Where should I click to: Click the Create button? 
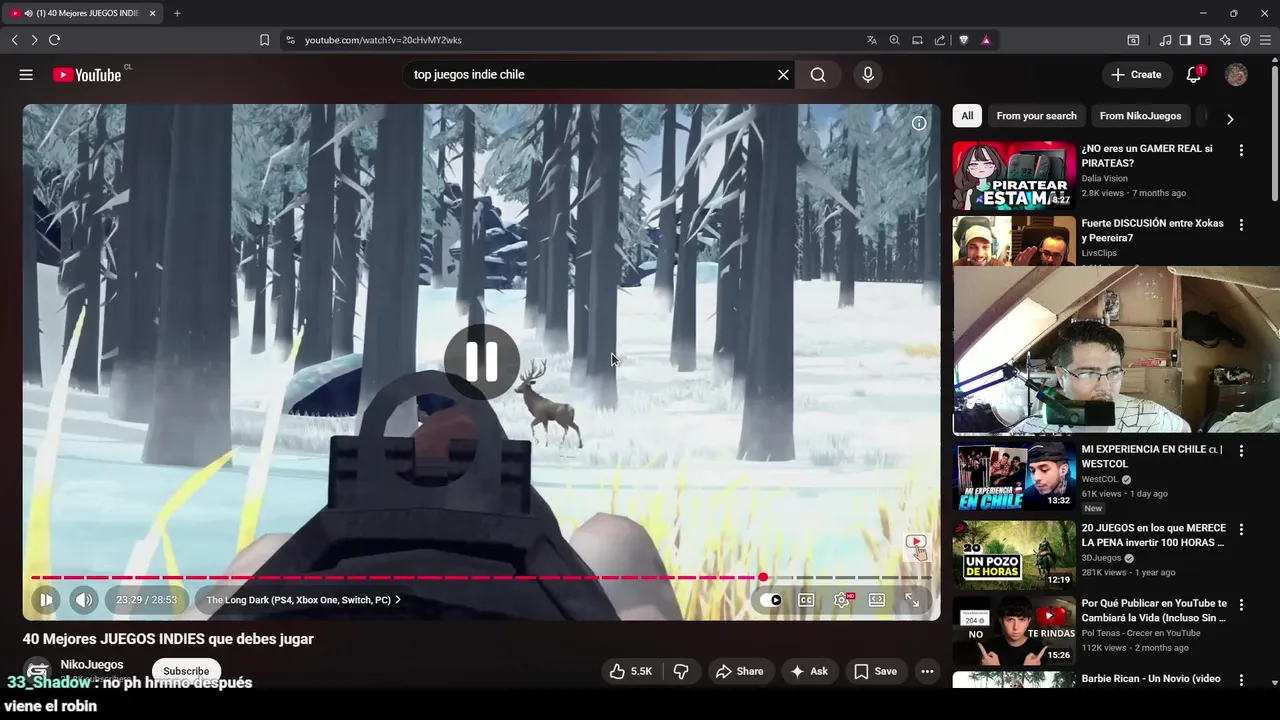[1136, 75]
